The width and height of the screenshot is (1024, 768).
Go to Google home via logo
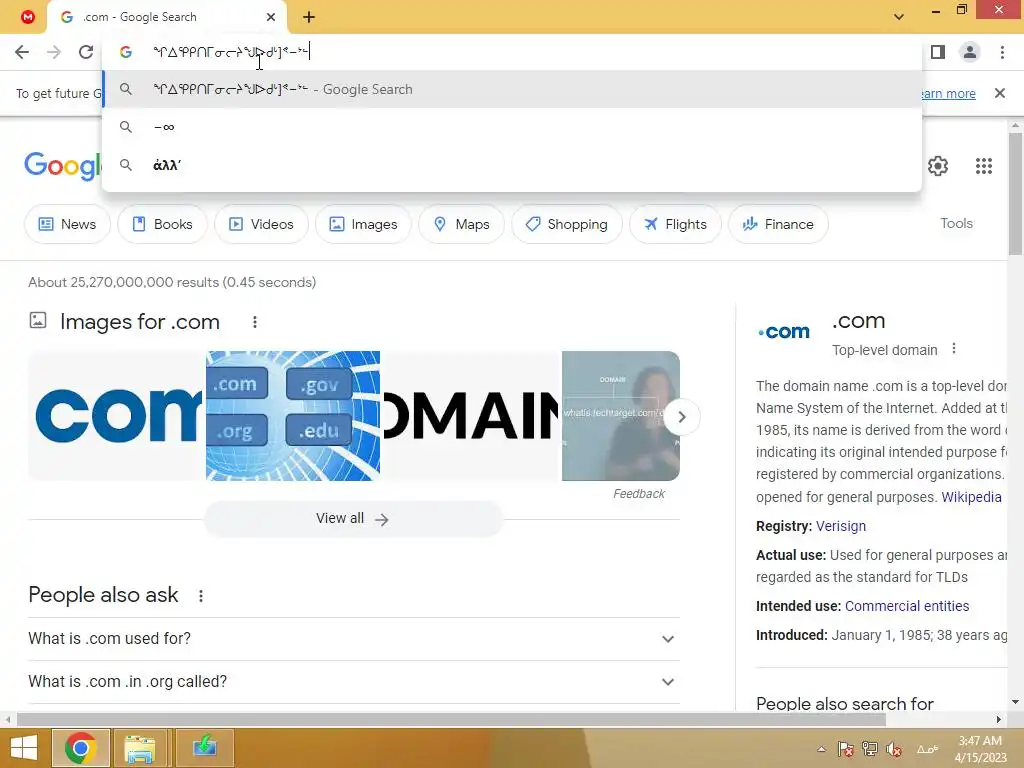point(63,165)
